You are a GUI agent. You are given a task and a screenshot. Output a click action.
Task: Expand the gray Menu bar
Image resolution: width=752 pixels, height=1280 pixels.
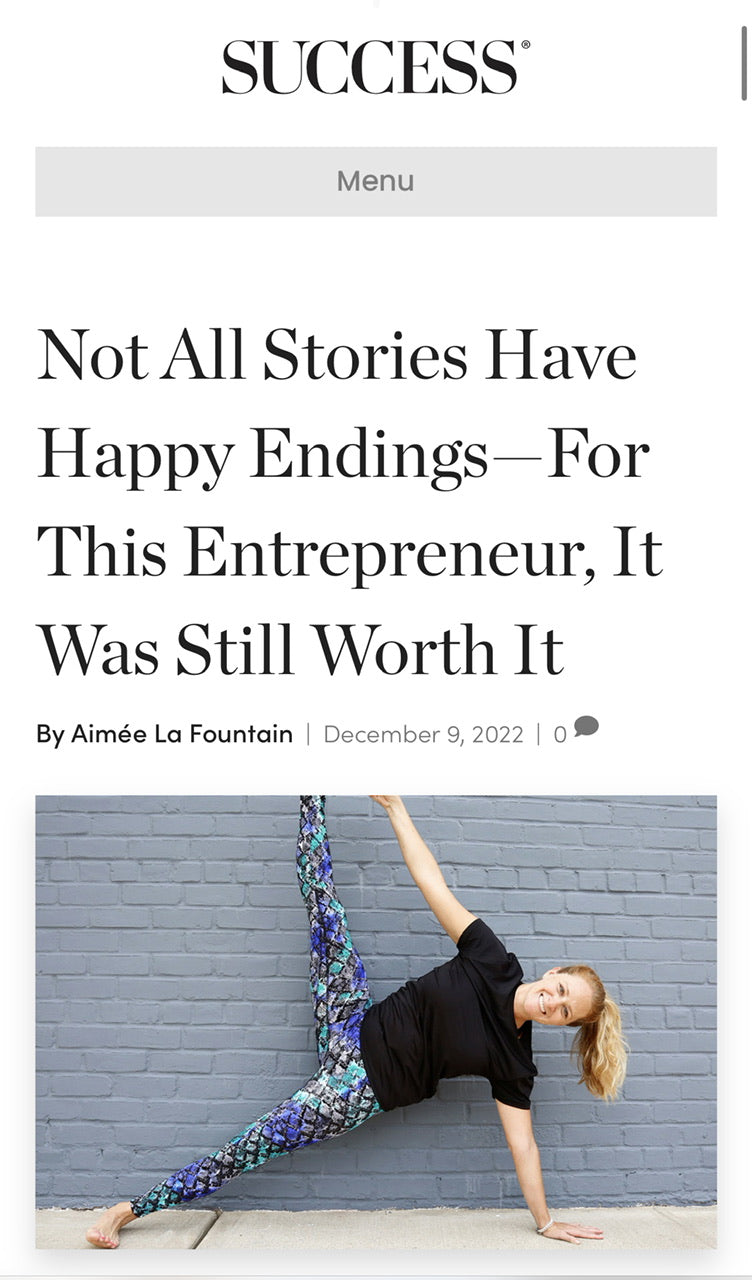tap(376, 181)
